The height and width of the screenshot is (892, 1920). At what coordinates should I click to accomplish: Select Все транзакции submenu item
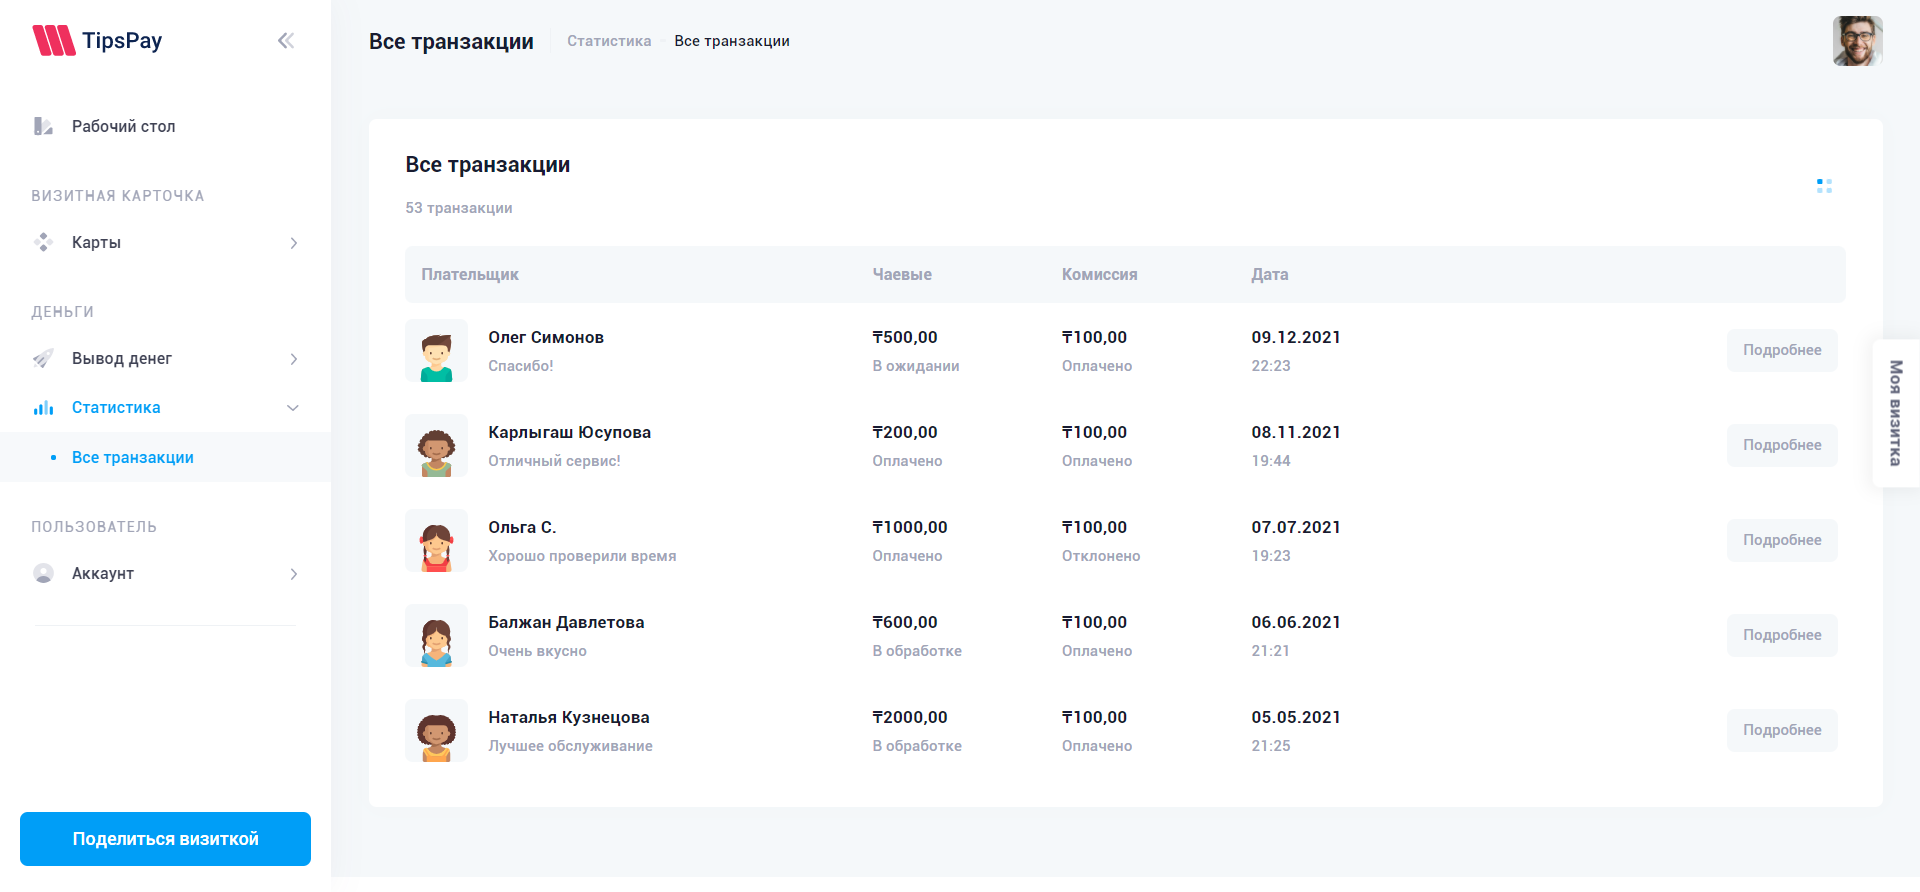(x=165, y=457)
